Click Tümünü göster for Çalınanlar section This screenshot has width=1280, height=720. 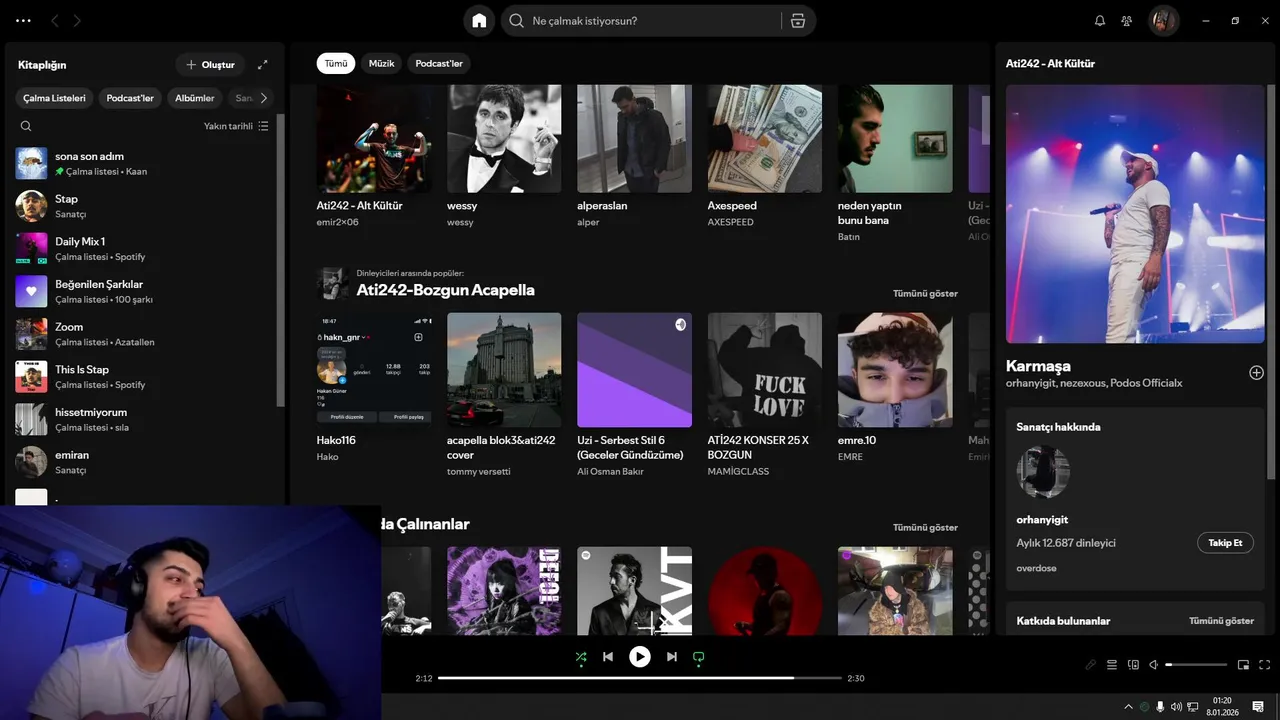click(925, 528)
